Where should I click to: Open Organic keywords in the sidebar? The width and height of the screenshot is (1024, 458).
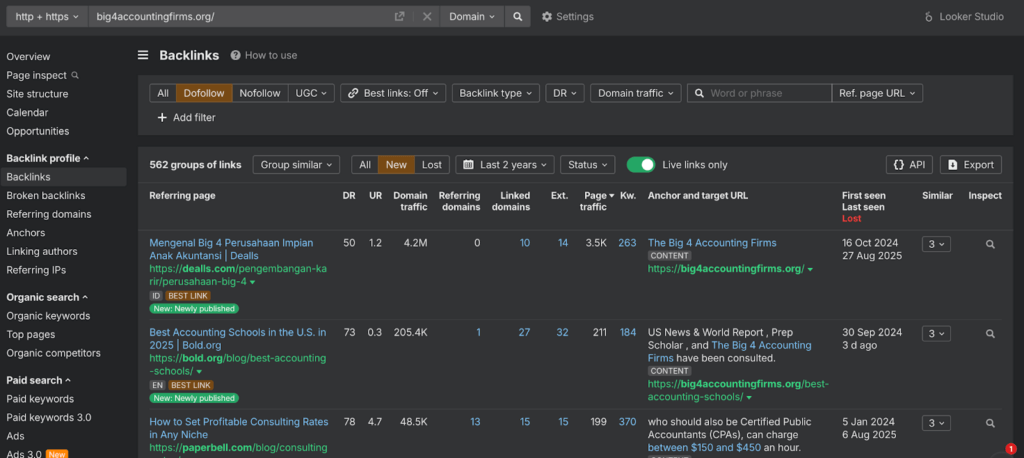pyautogui.click(x=48, y=316)
